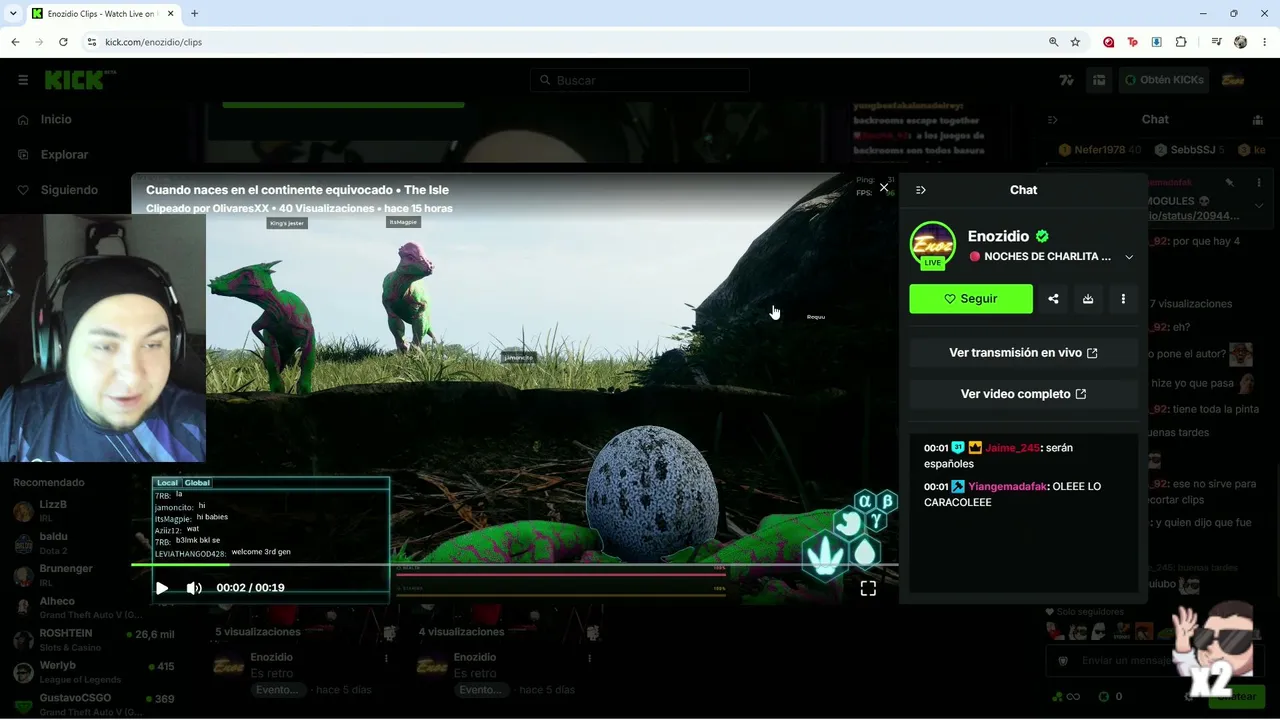Open the gift shop icon in Kick header
The width and height of the screenshot is (1280, 720).
(1099, 80)
